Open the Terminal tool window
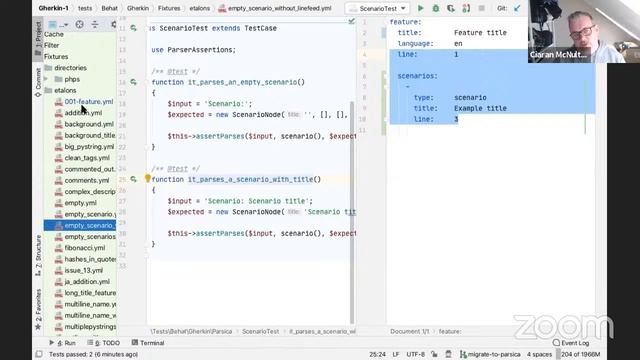The image size is (640, 360). pos(148,343)
